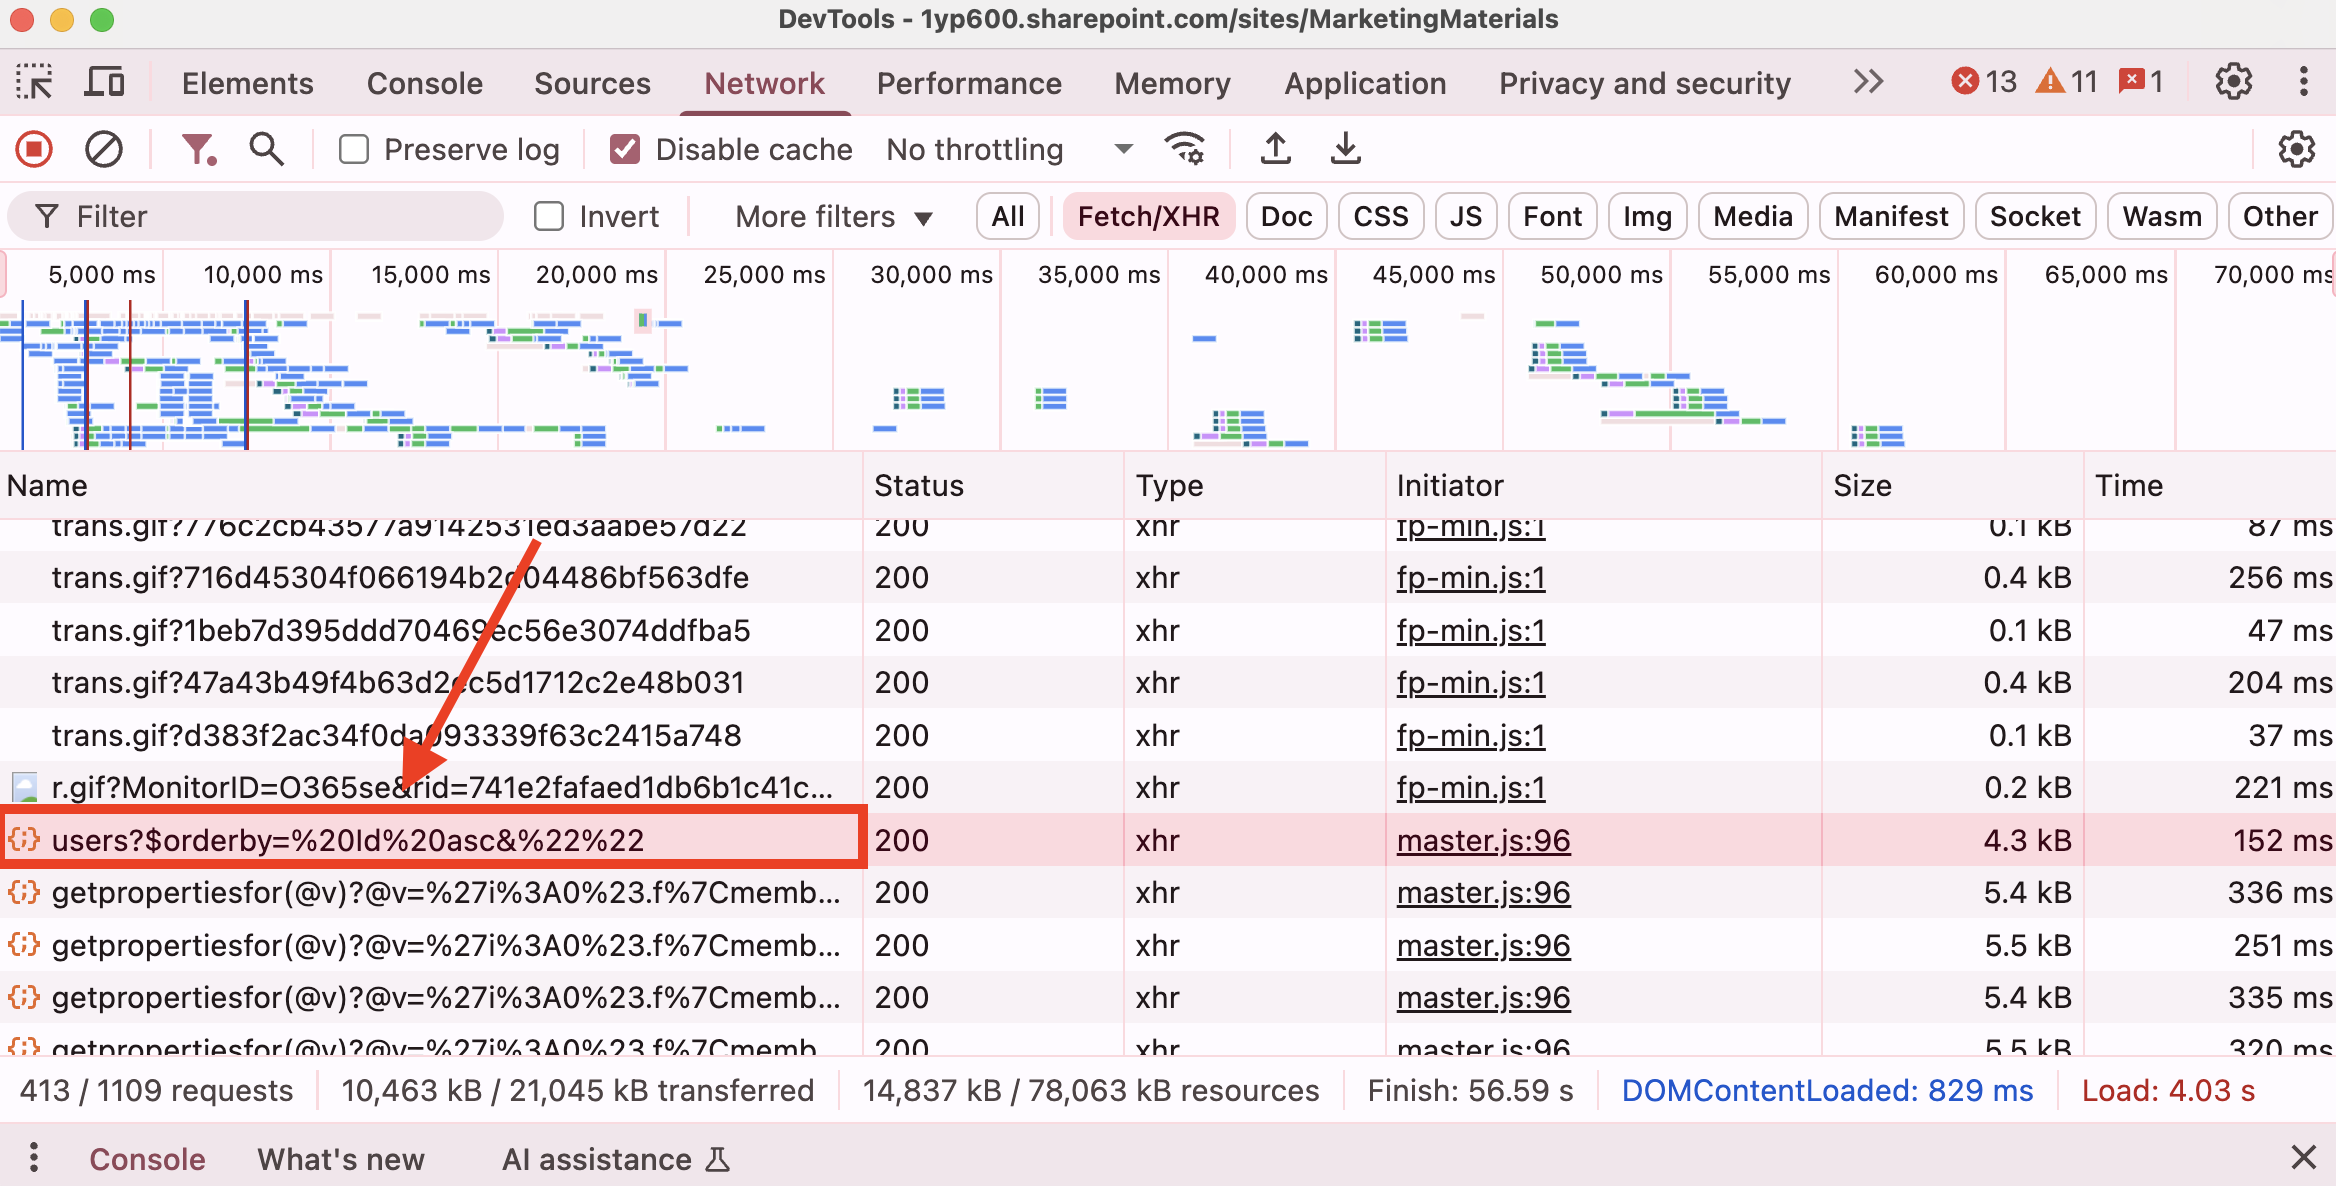The height and width of the screenshot is (1186, 2336).
Task: Expand the More filters dropdown
Action: coord(833,217)
